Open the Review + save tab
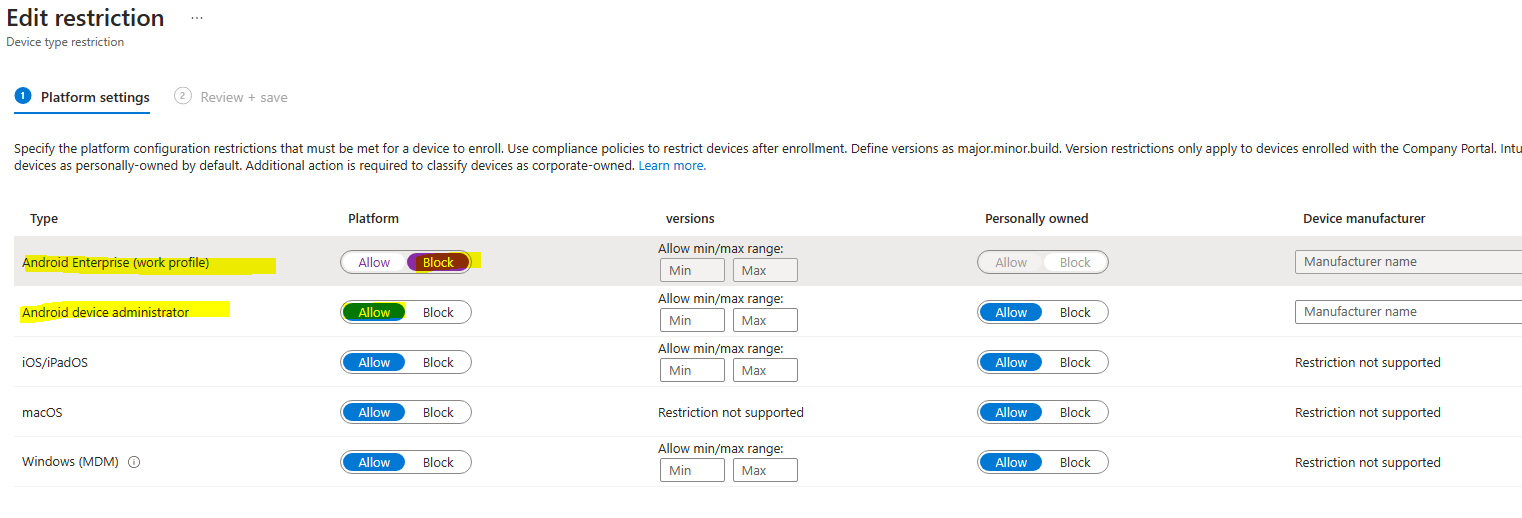This screenshot has width=1522, height=518. tap(244, 97)
